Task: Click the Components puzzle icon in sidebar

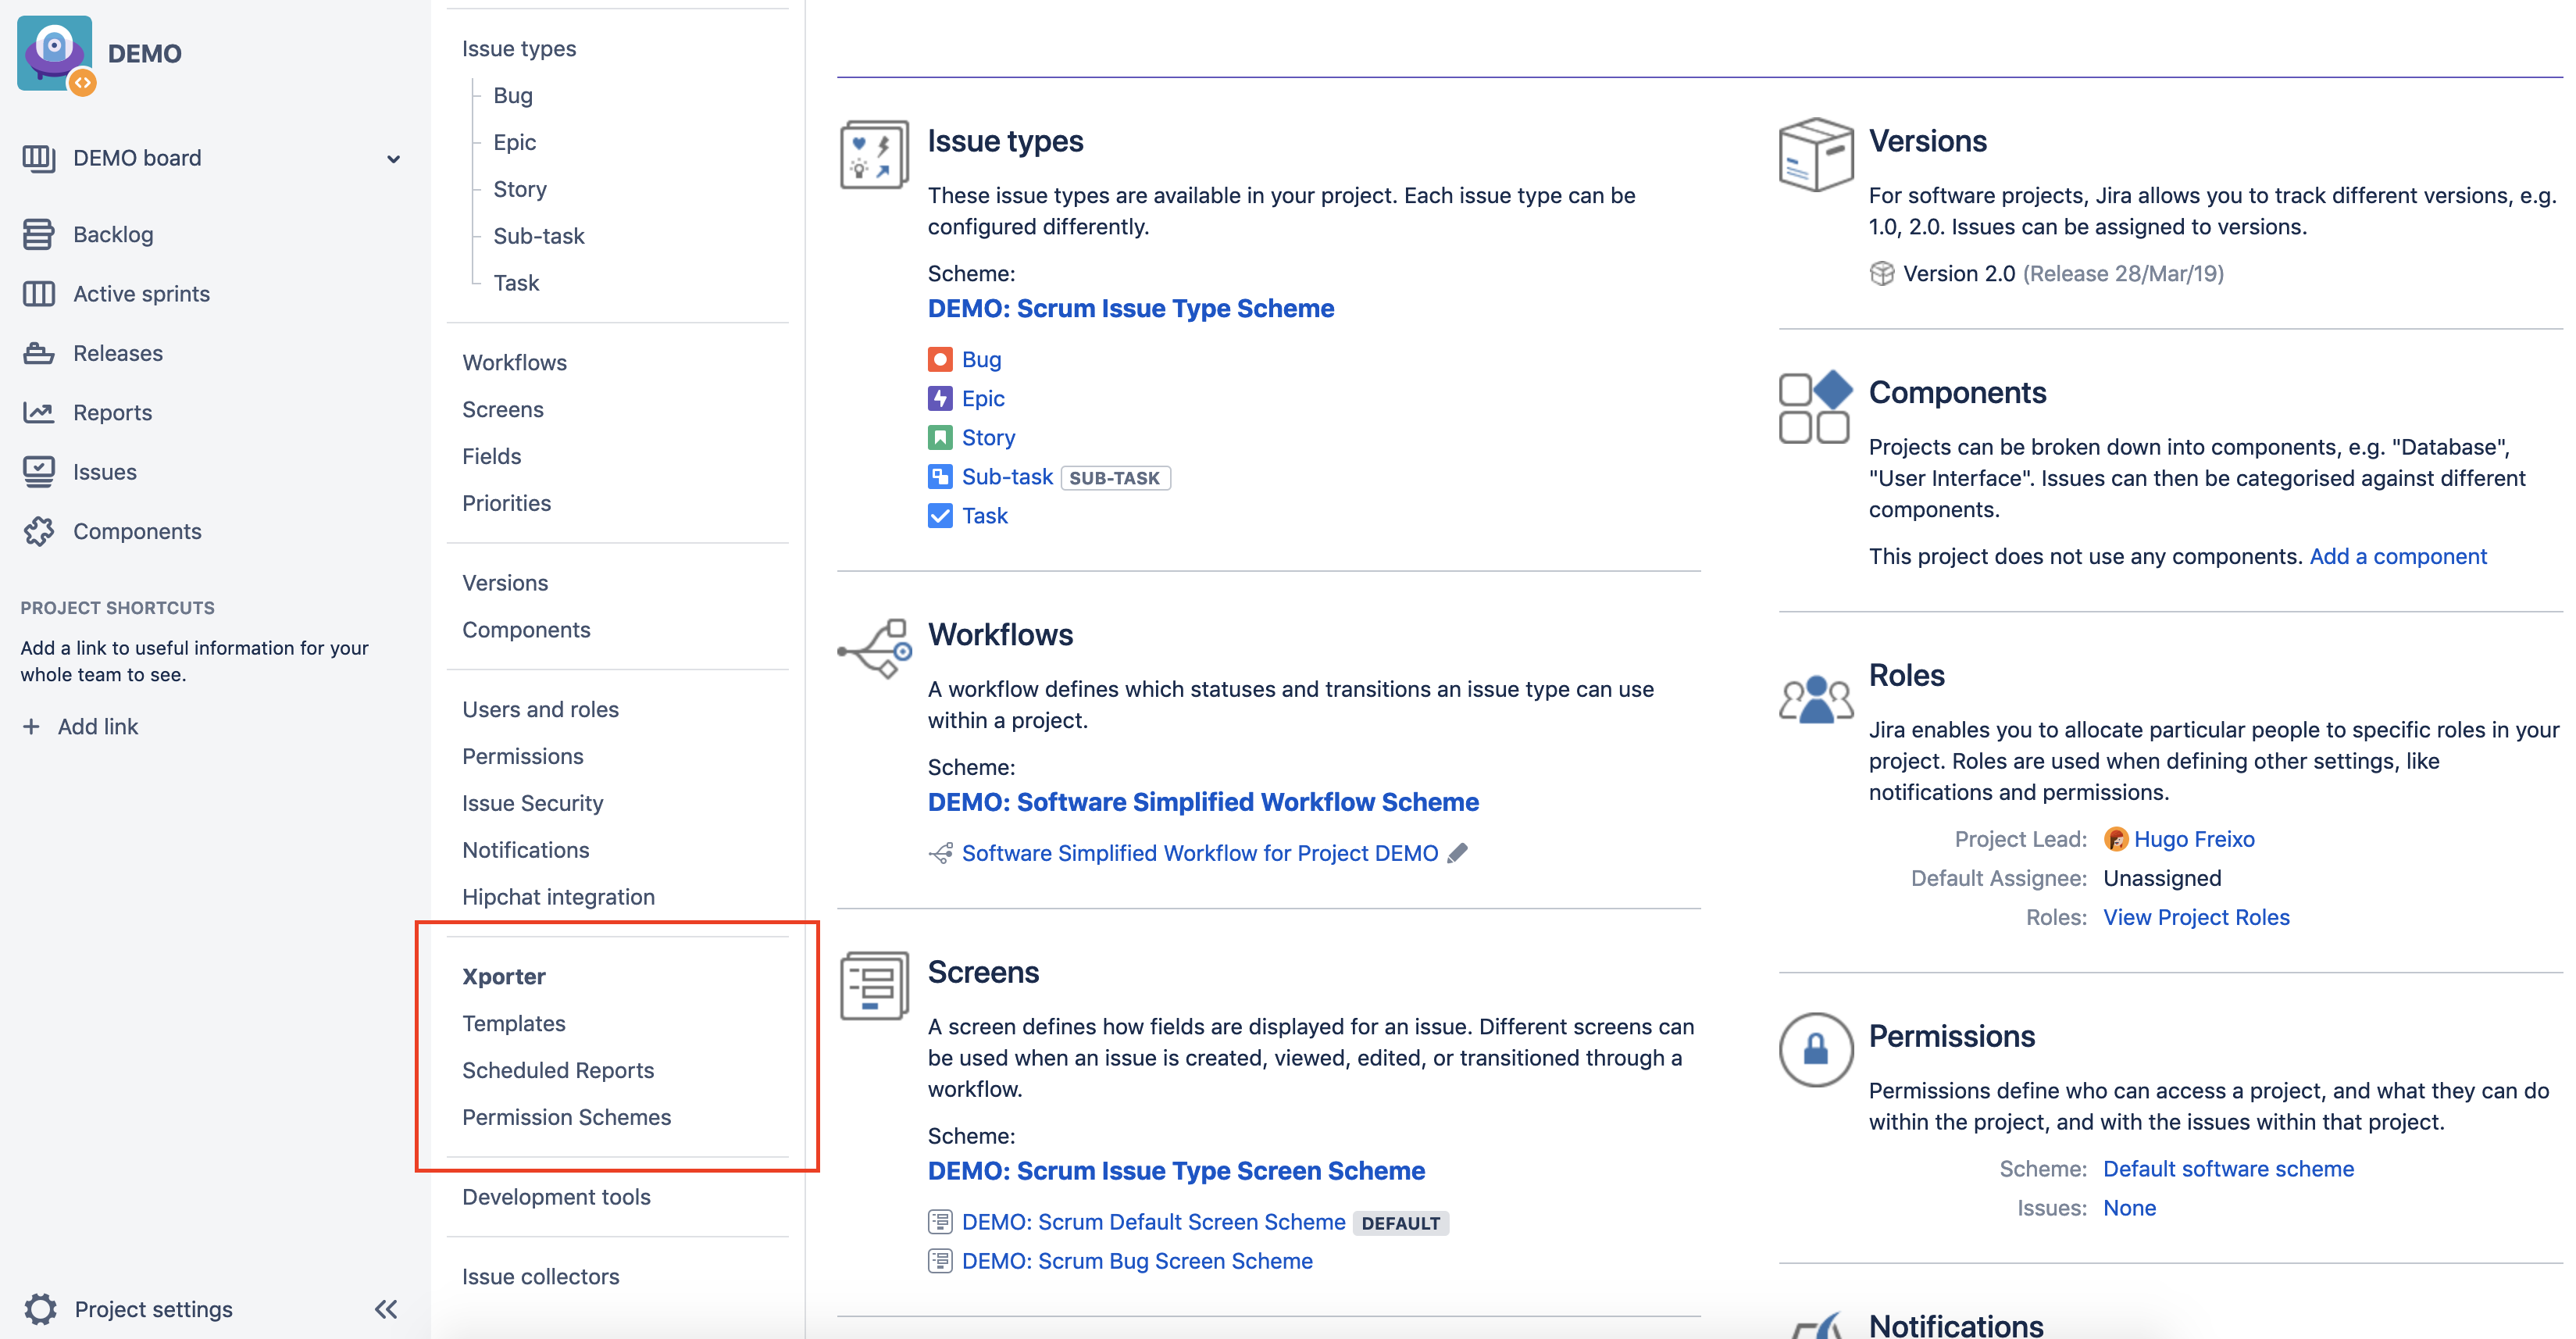Action: [38, 531]
